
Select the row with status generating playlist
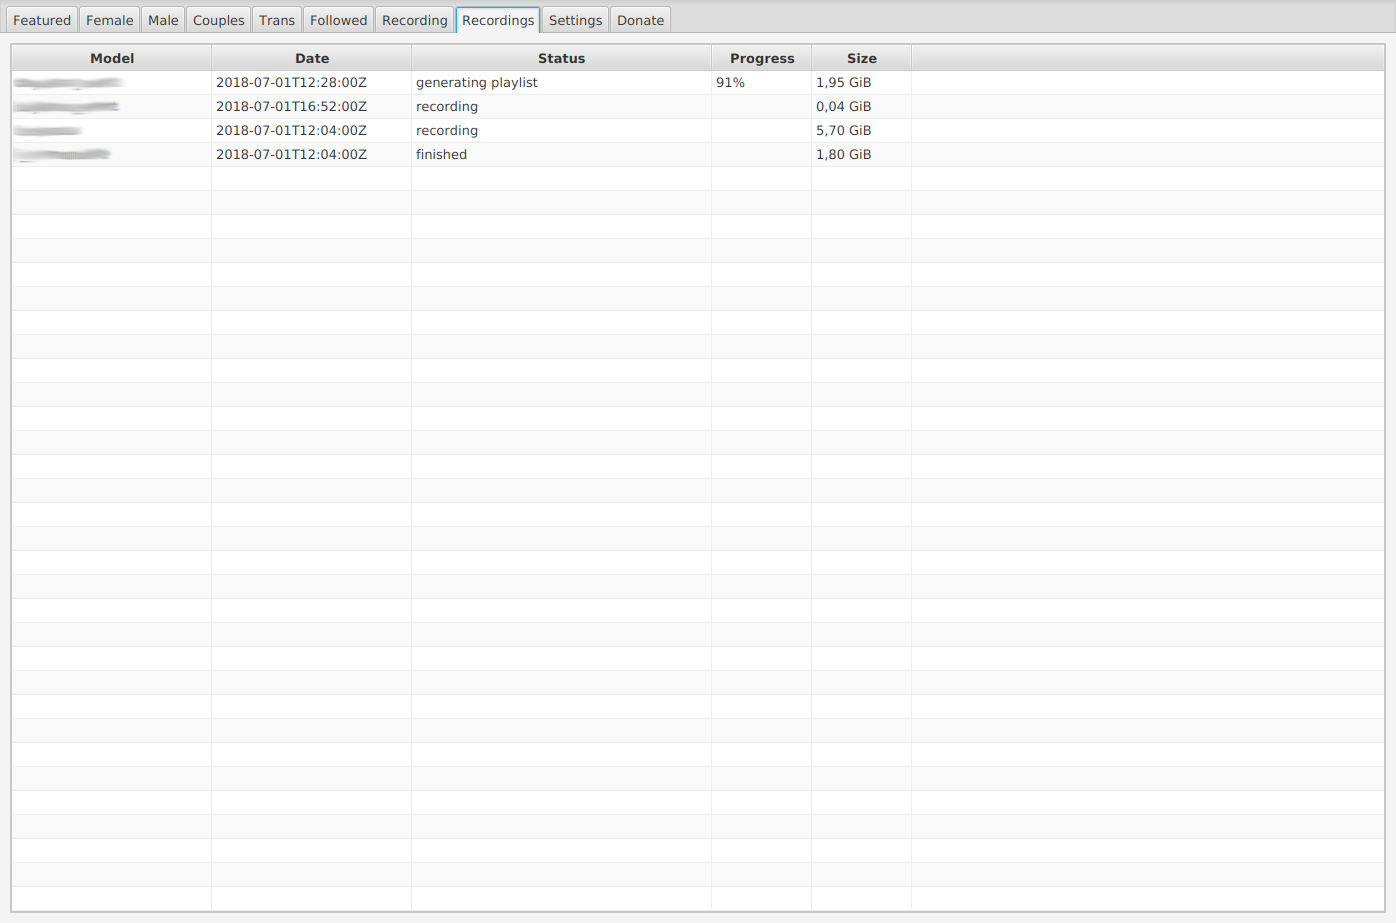(x=477, y=83)
